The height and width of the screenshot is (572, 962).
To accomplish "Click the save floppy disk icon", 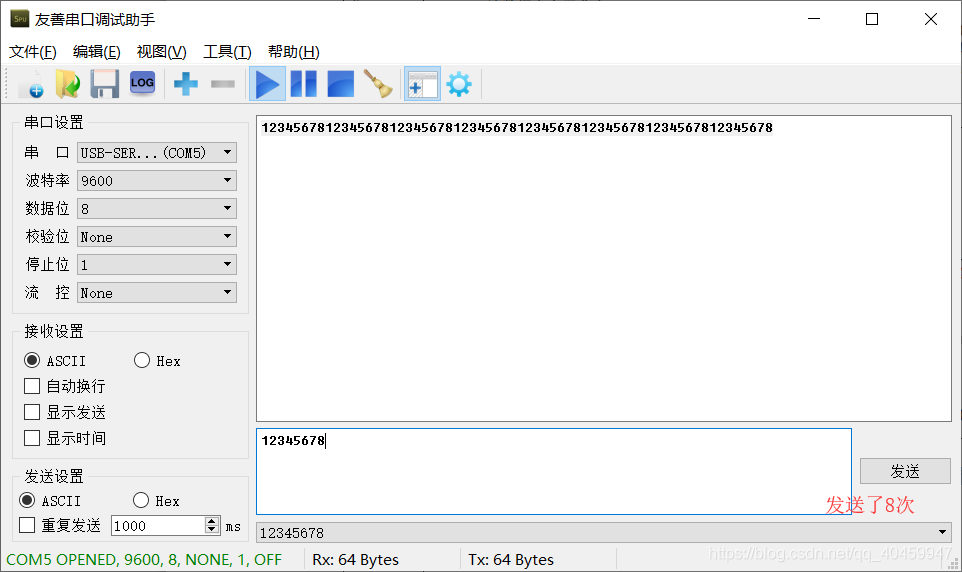I will pyautogui.click(x=105, y=84).
